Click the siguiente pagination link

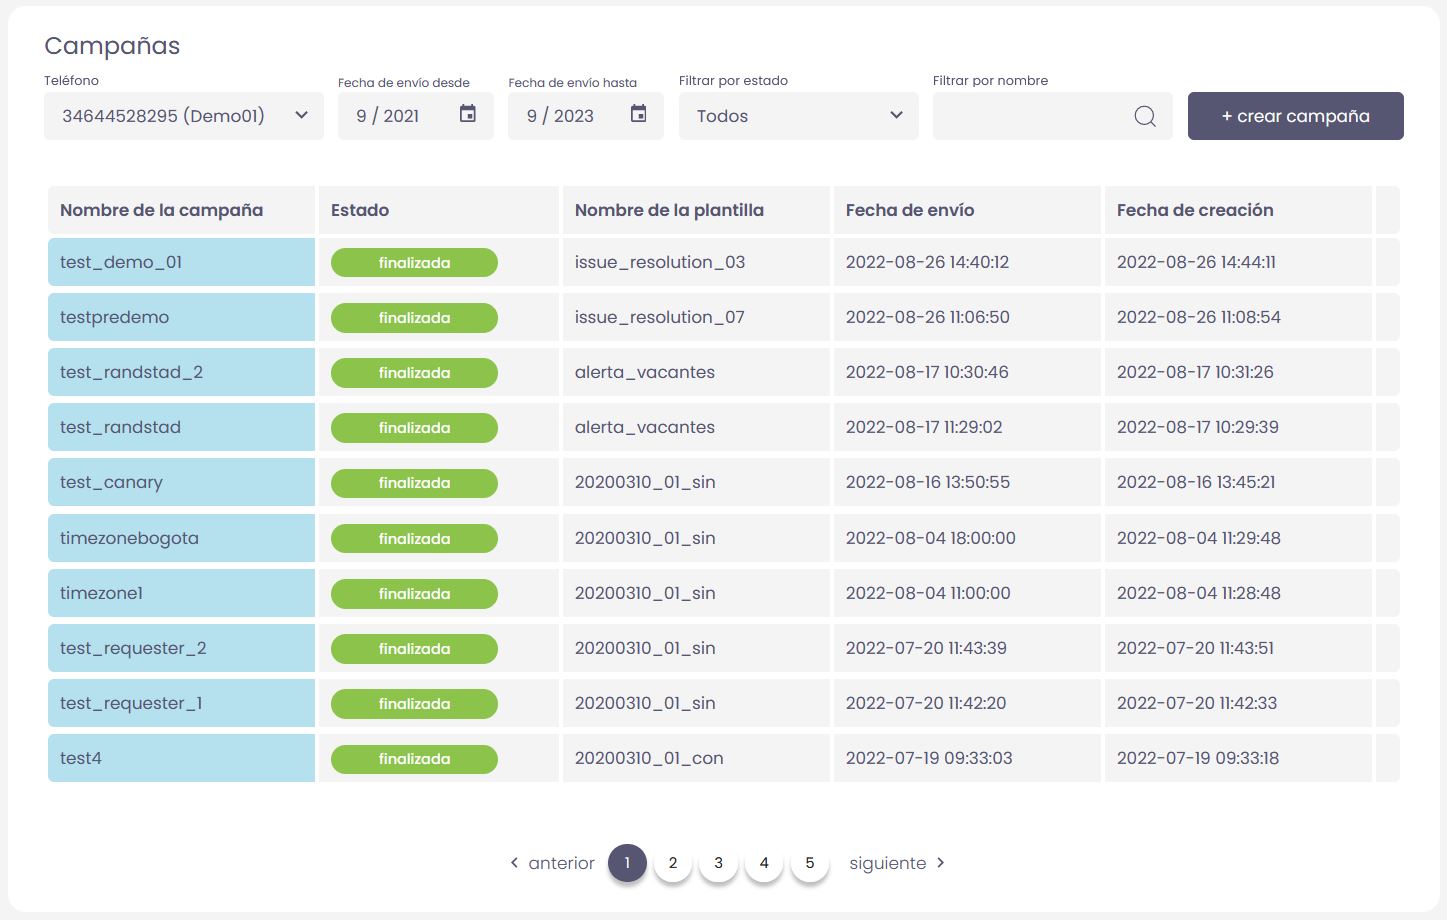click(x=887, y=863)
